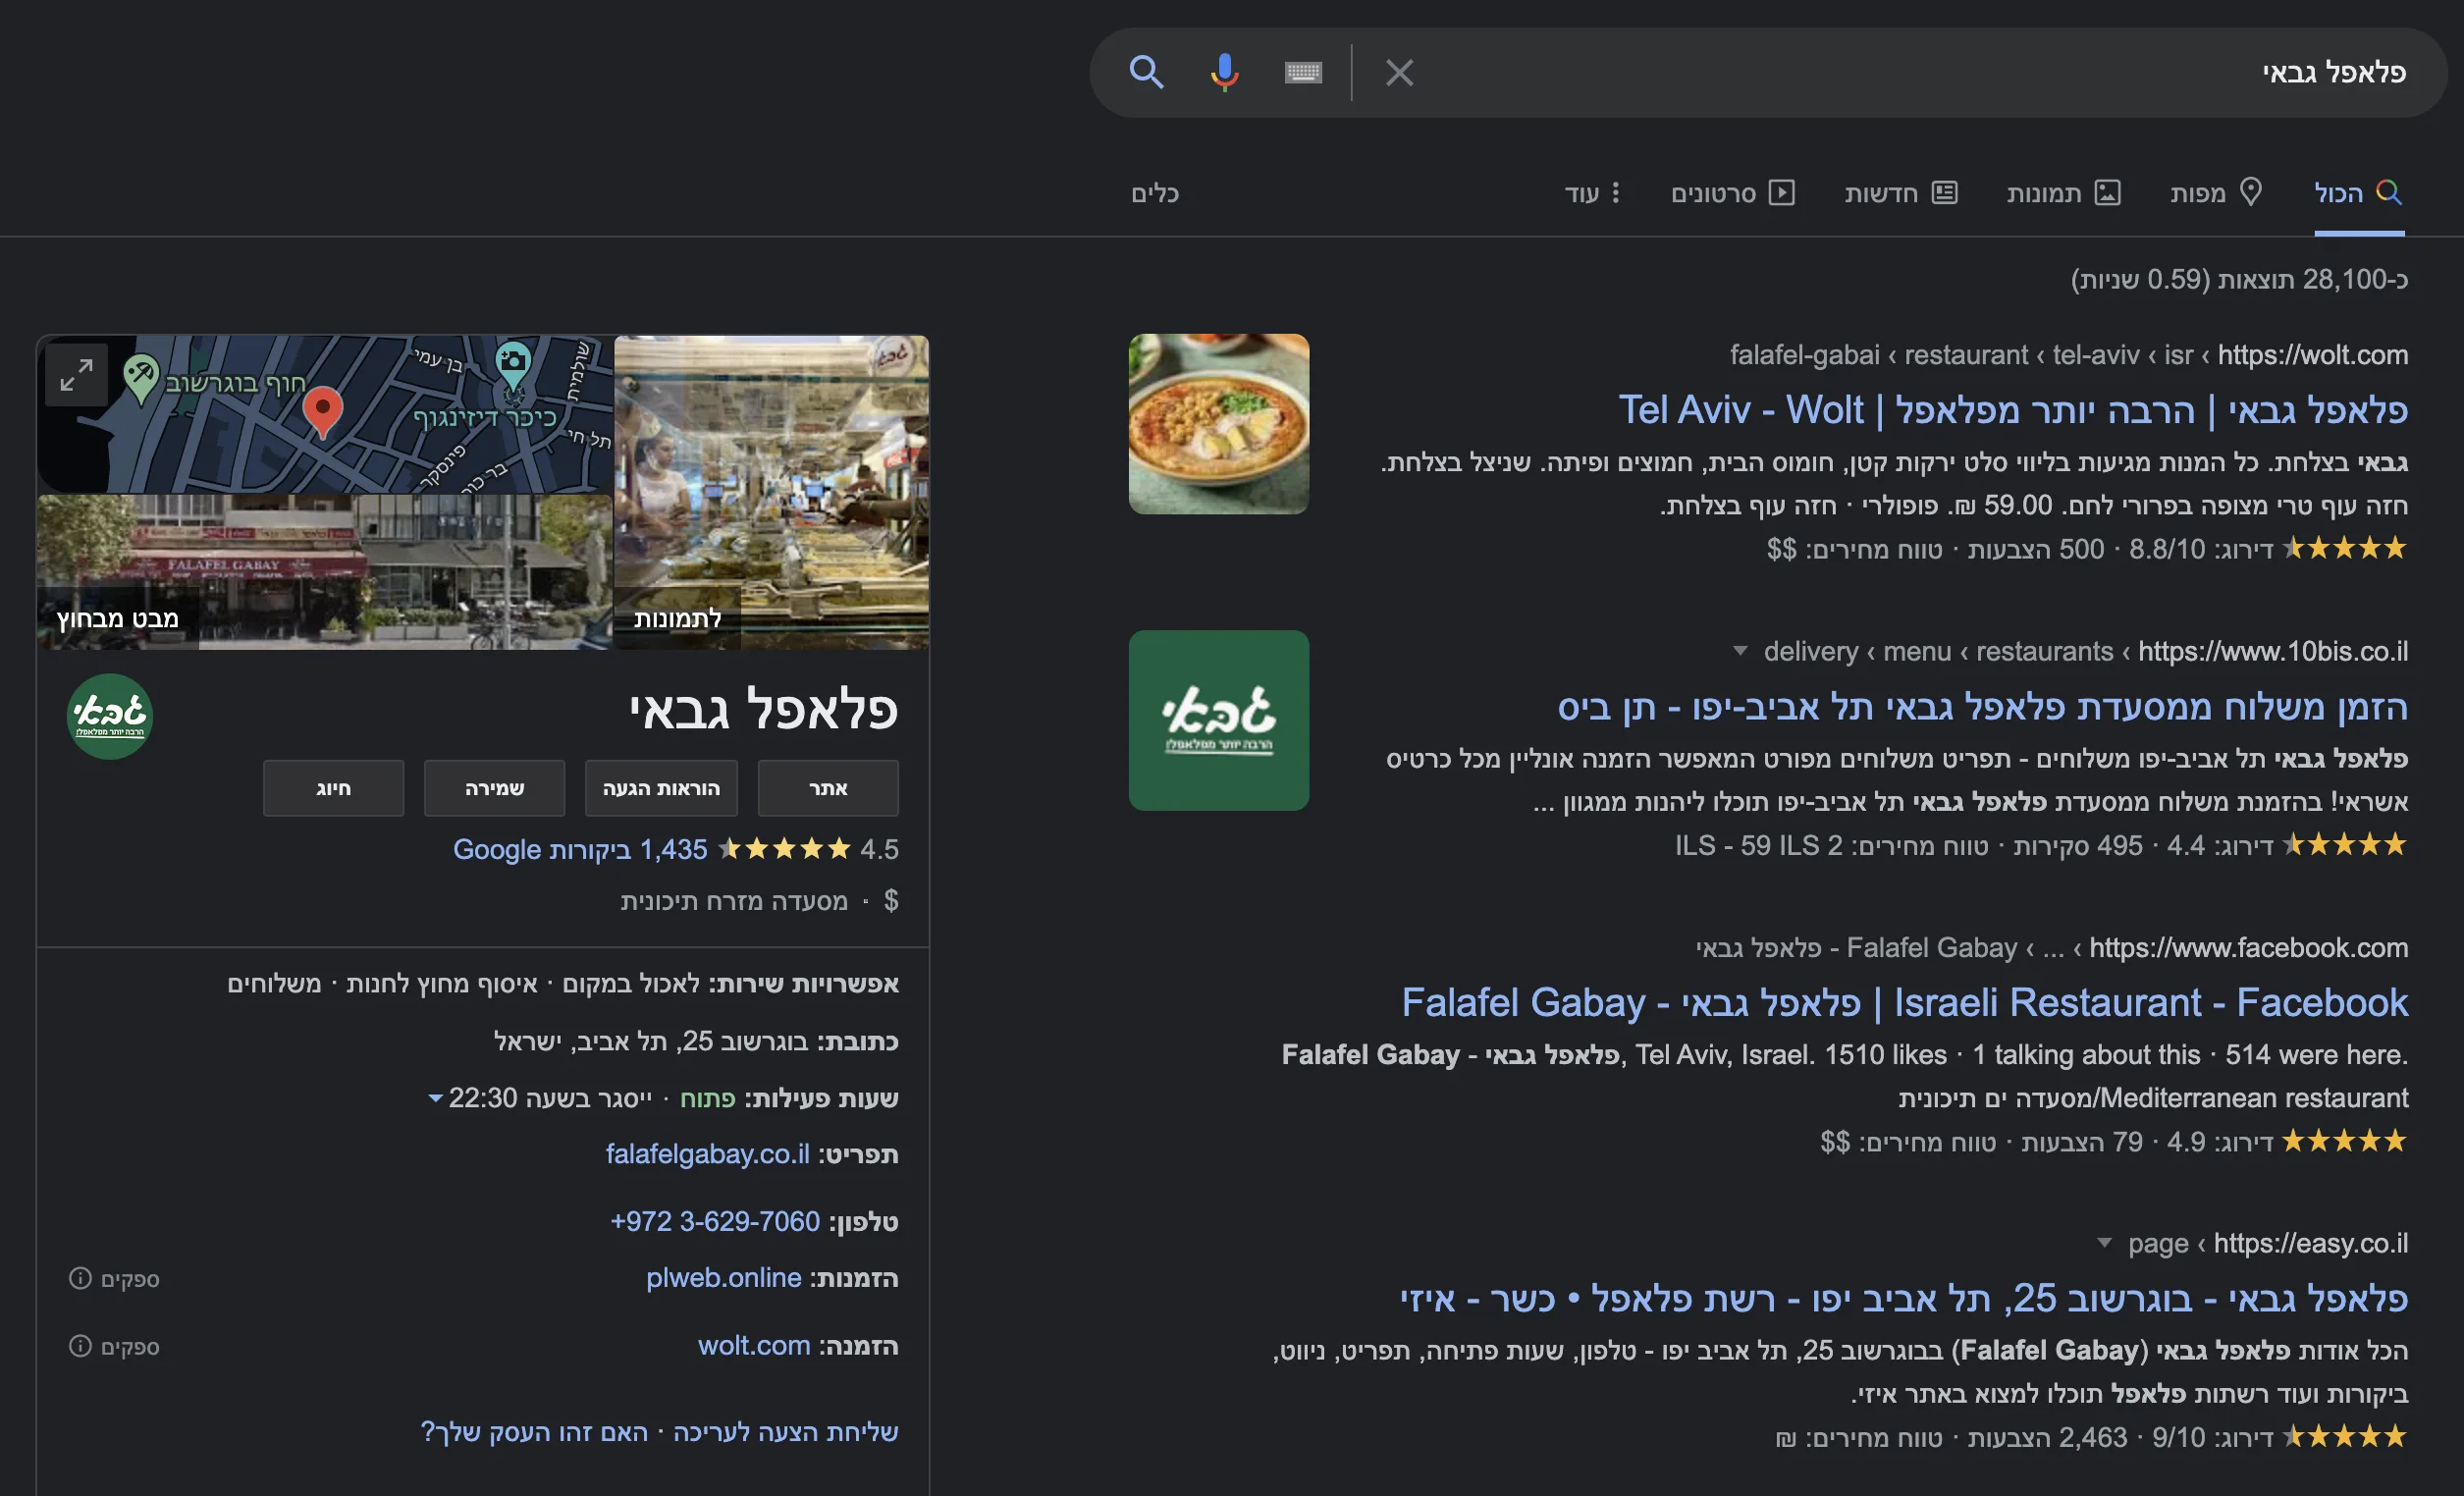The height and width of the screenshot is (1496, 2464).
Task: Click the green Gabay logo thumbnail of 10bis result
Action: click(1218, 720)
